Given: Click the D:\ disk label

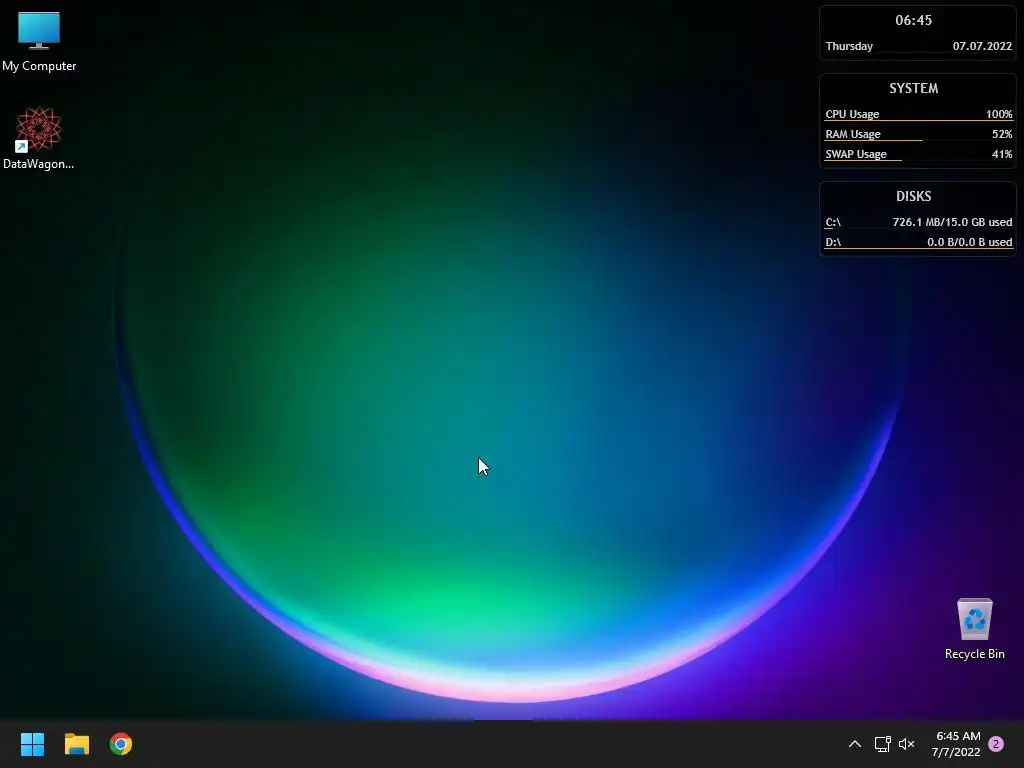Looking at the screenshot, I should click(833, 242).
